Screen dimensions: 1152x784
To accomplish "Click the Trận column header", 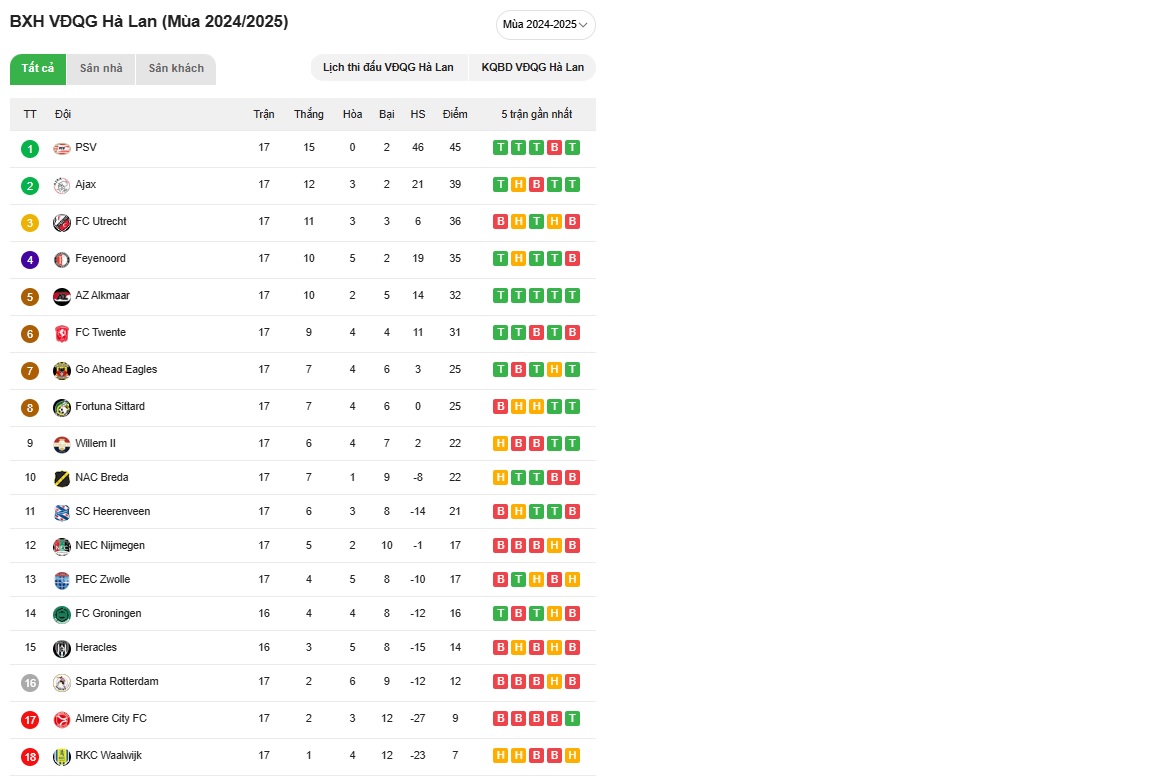I will point(264,114).
